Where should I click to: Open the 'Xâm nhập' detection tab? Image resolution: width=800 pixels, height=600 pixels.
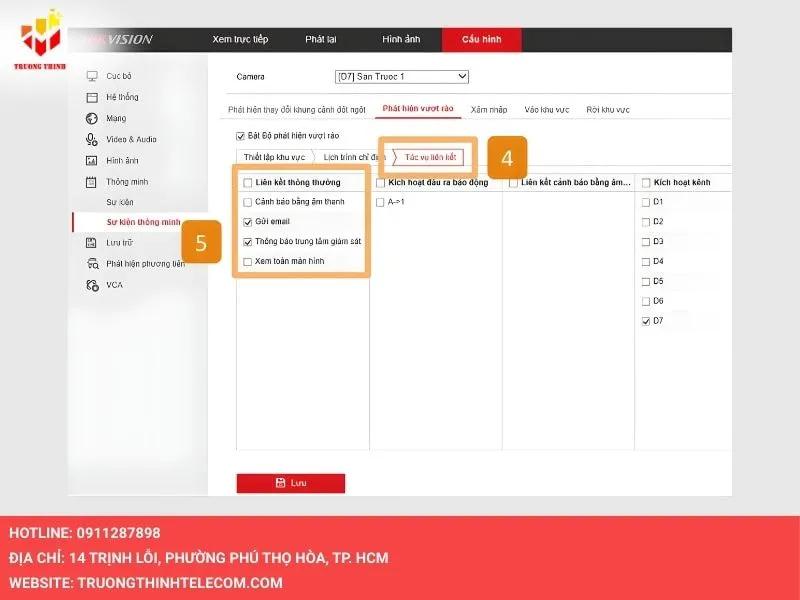[x=489, y=110]
